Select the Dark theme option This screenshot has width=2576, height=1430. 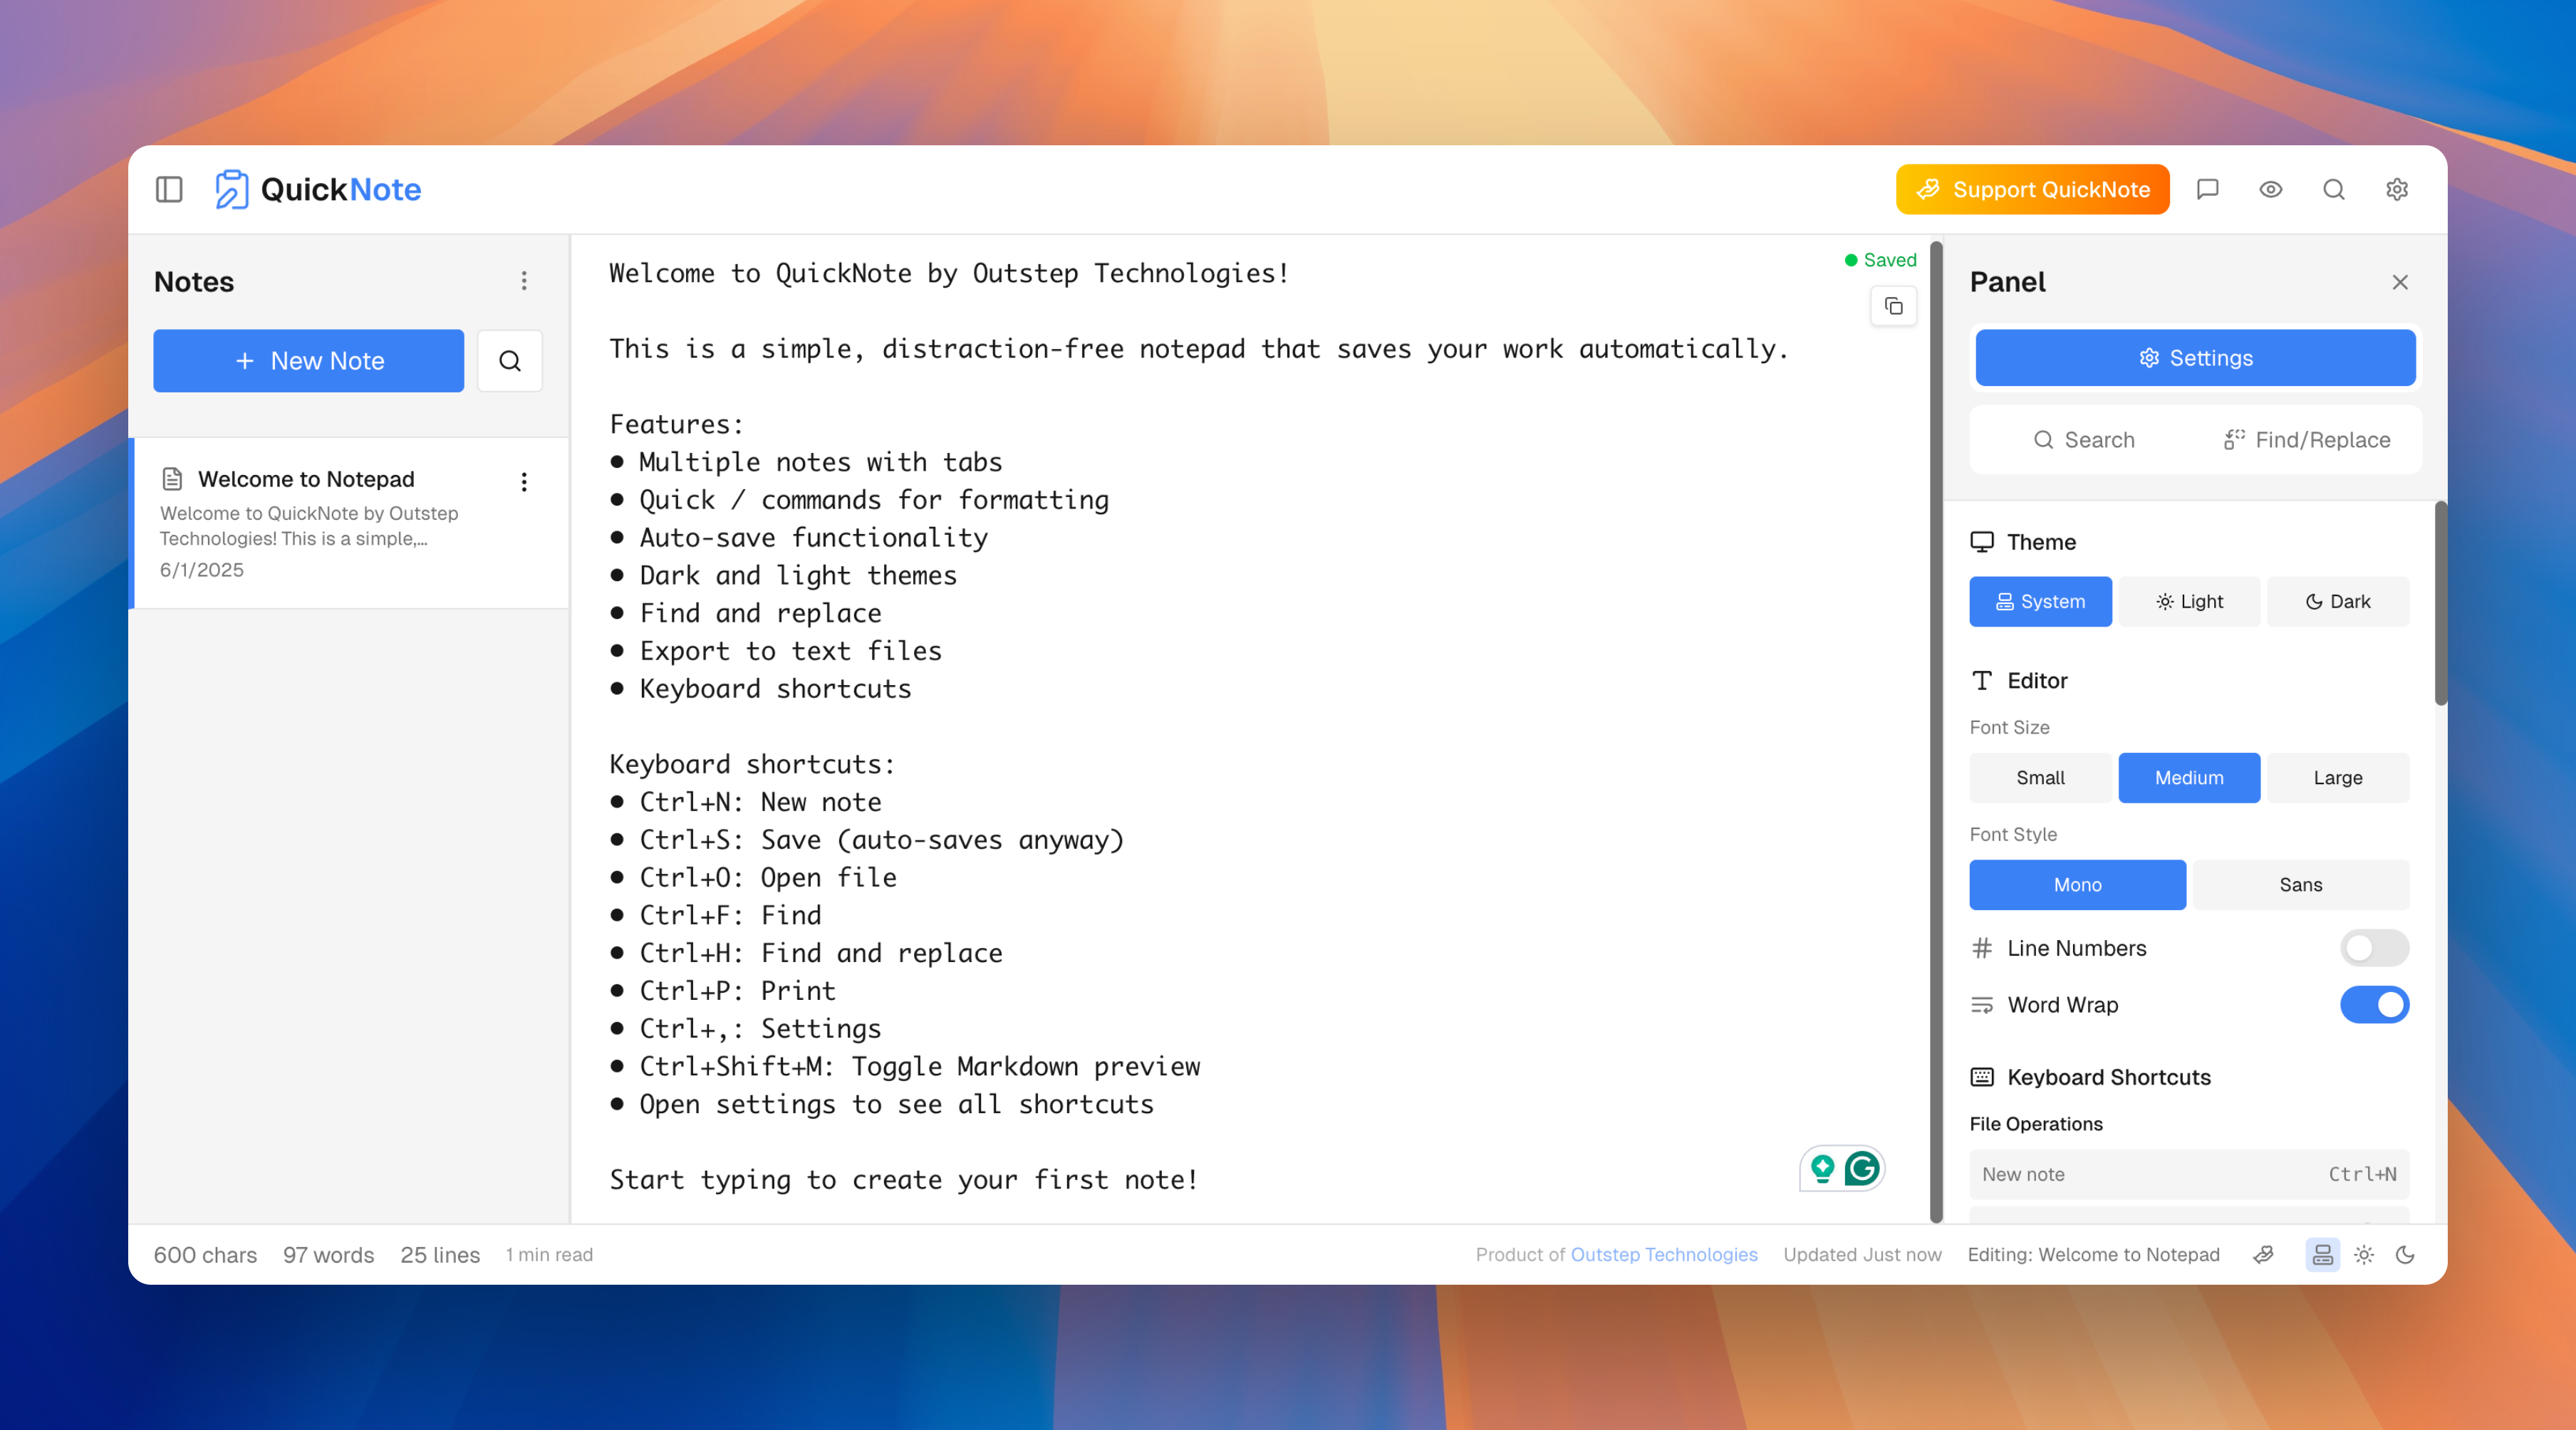tap(2338, 601)
